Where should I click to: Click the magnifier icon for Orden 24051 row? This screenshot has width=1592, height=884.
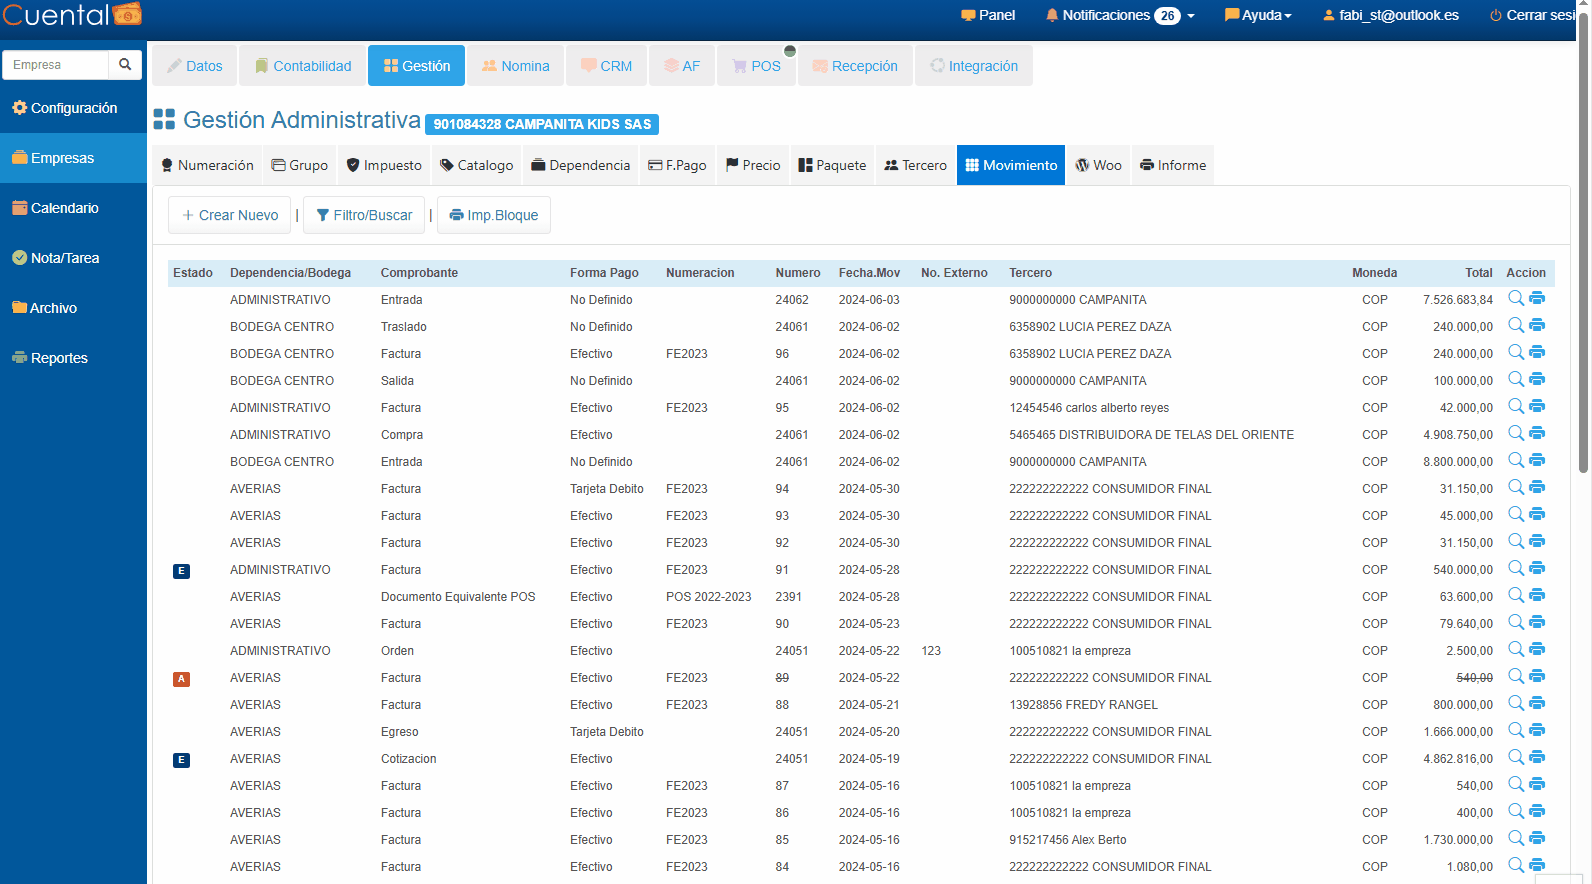(x=1516, y=649)
